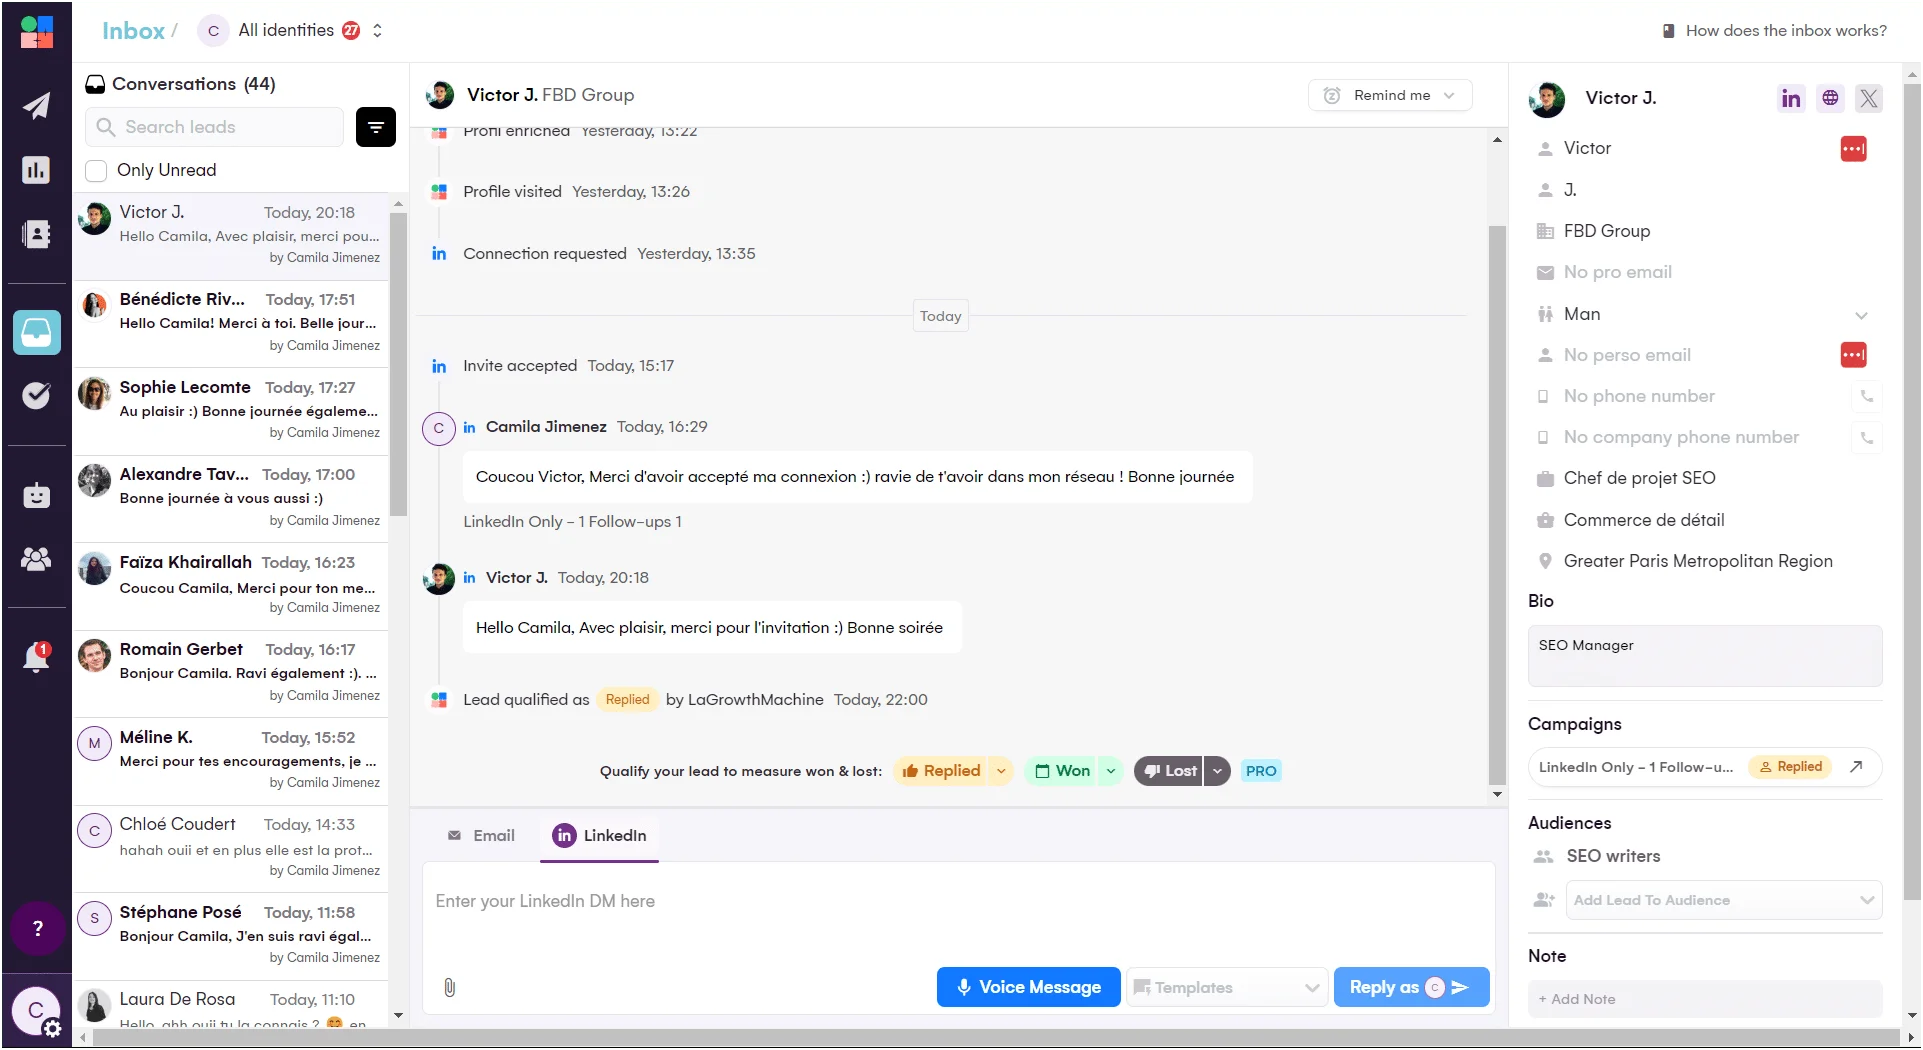Open Bénédicte Riv... conversation

[x=230, y=323]
